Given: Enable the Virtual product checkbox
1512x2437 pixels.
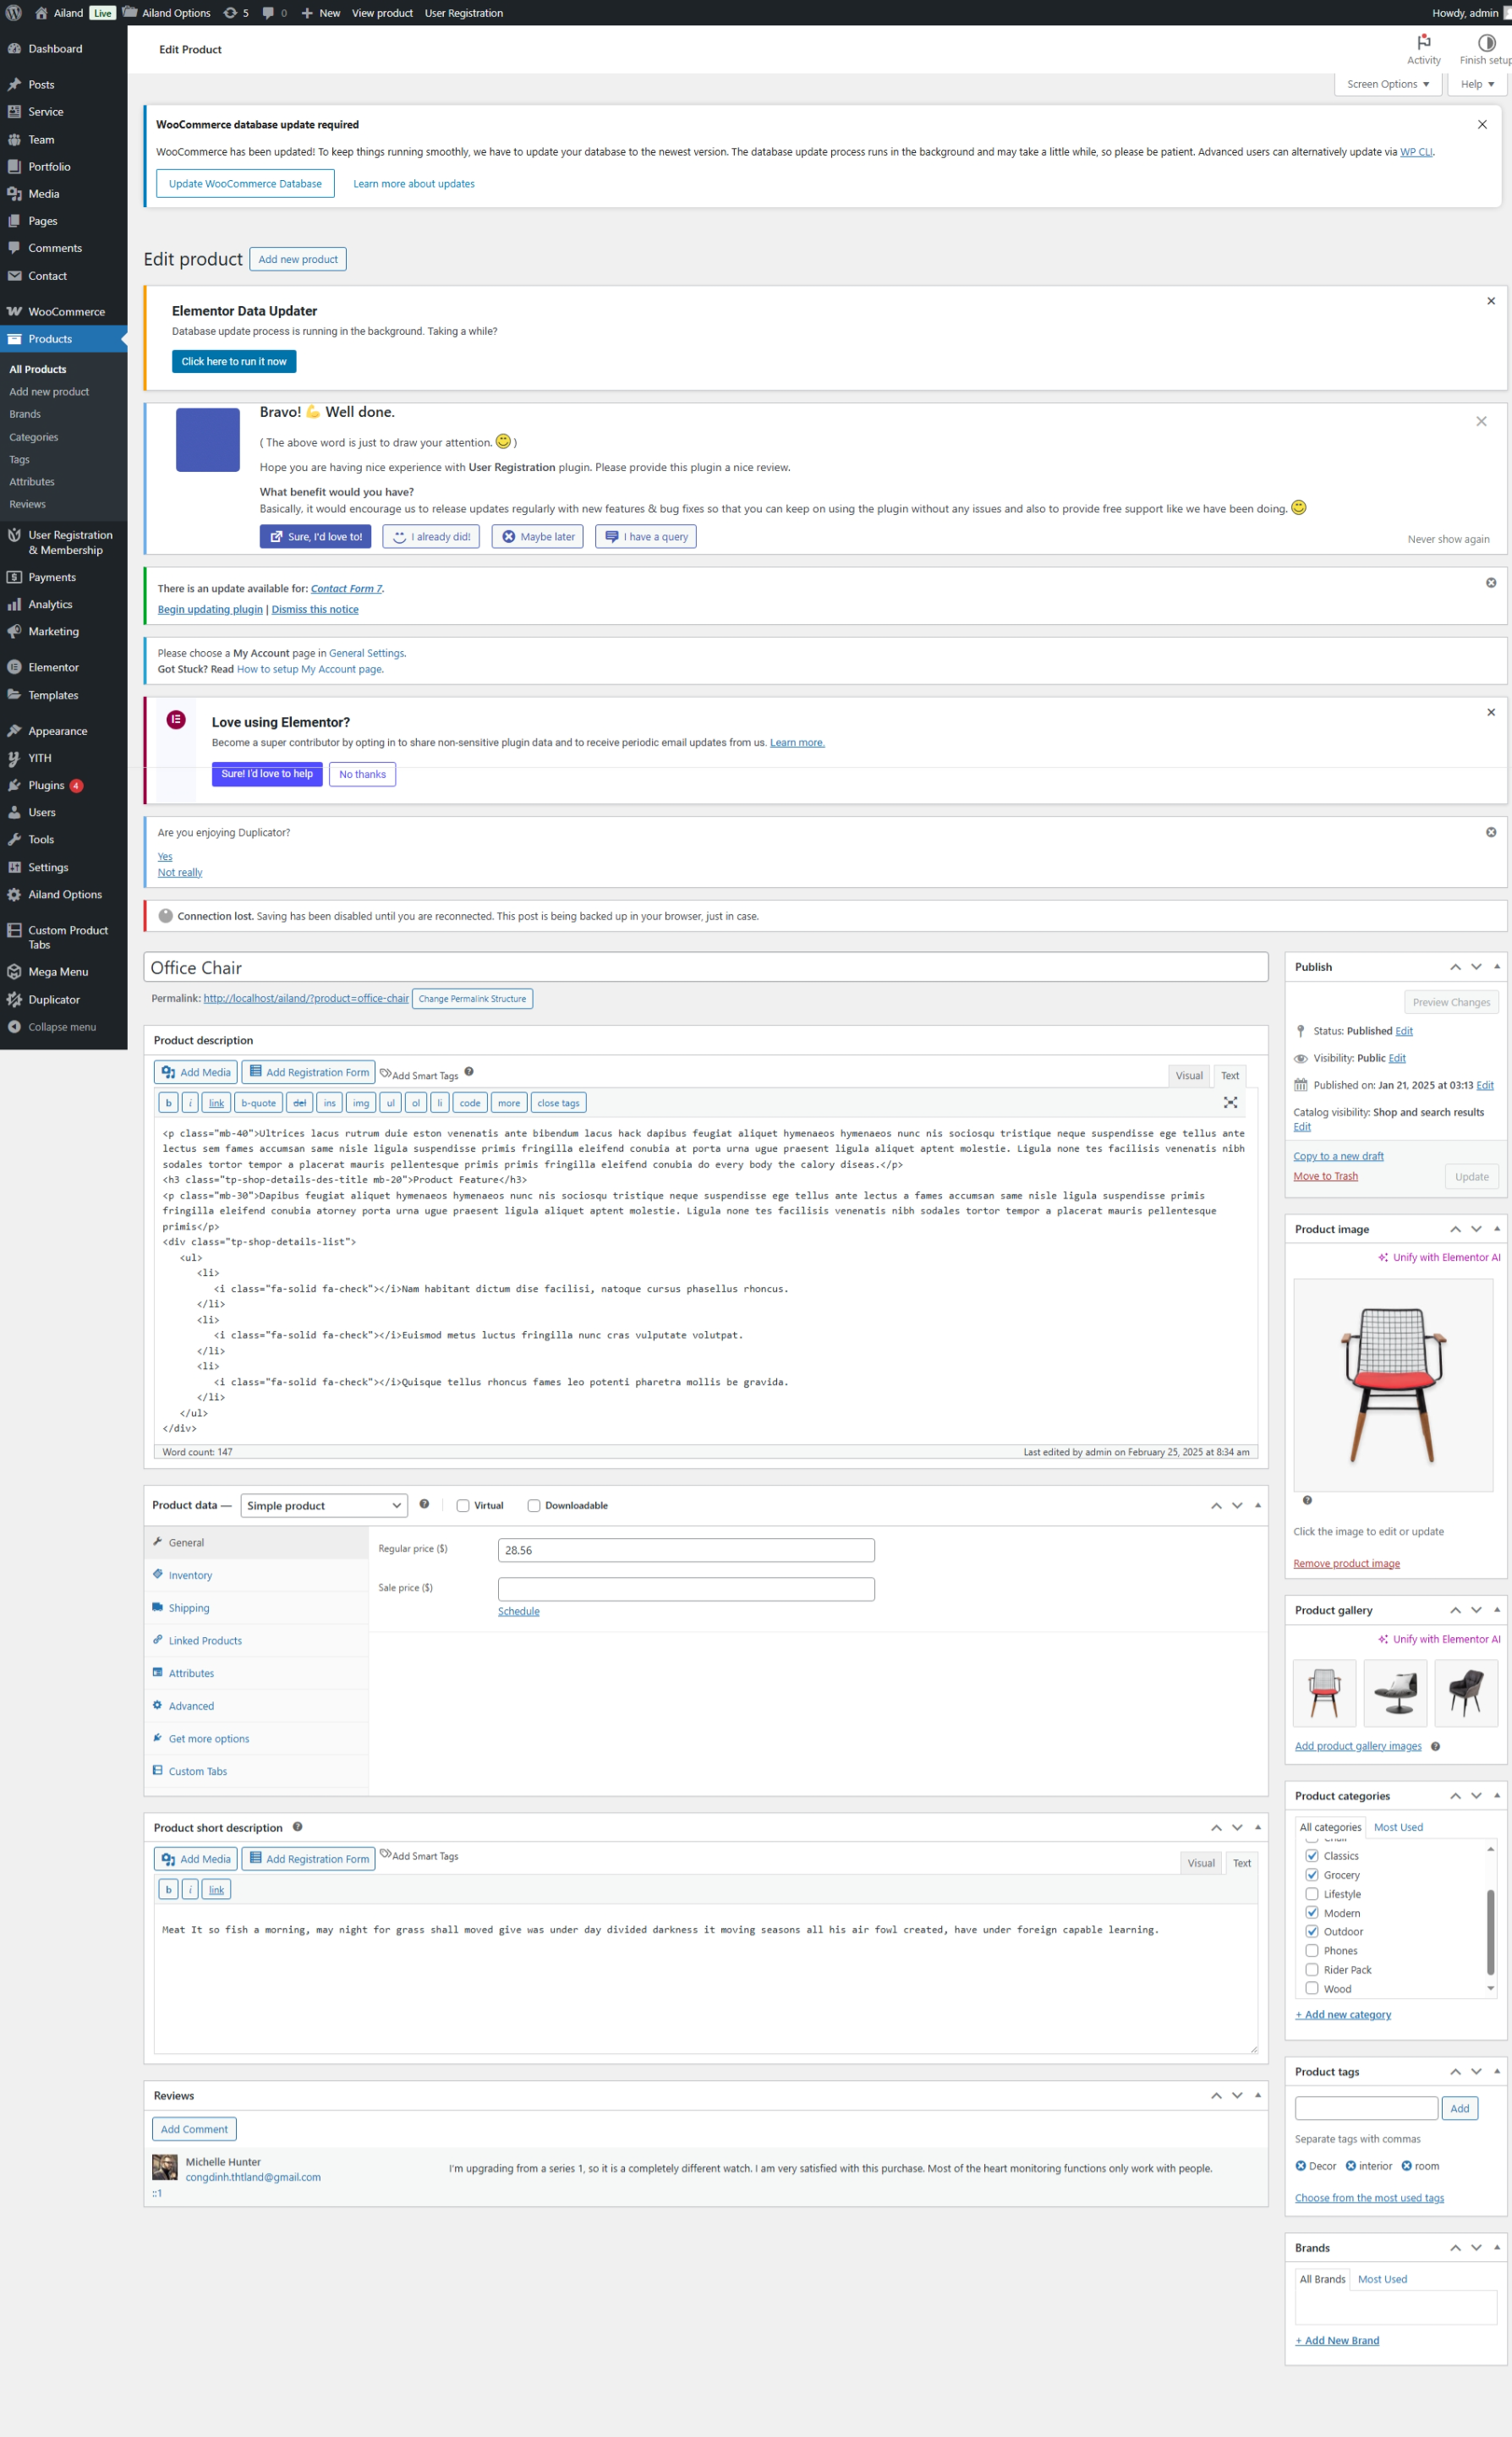Looking at the screenshot, I should [x=463, y=1506].
